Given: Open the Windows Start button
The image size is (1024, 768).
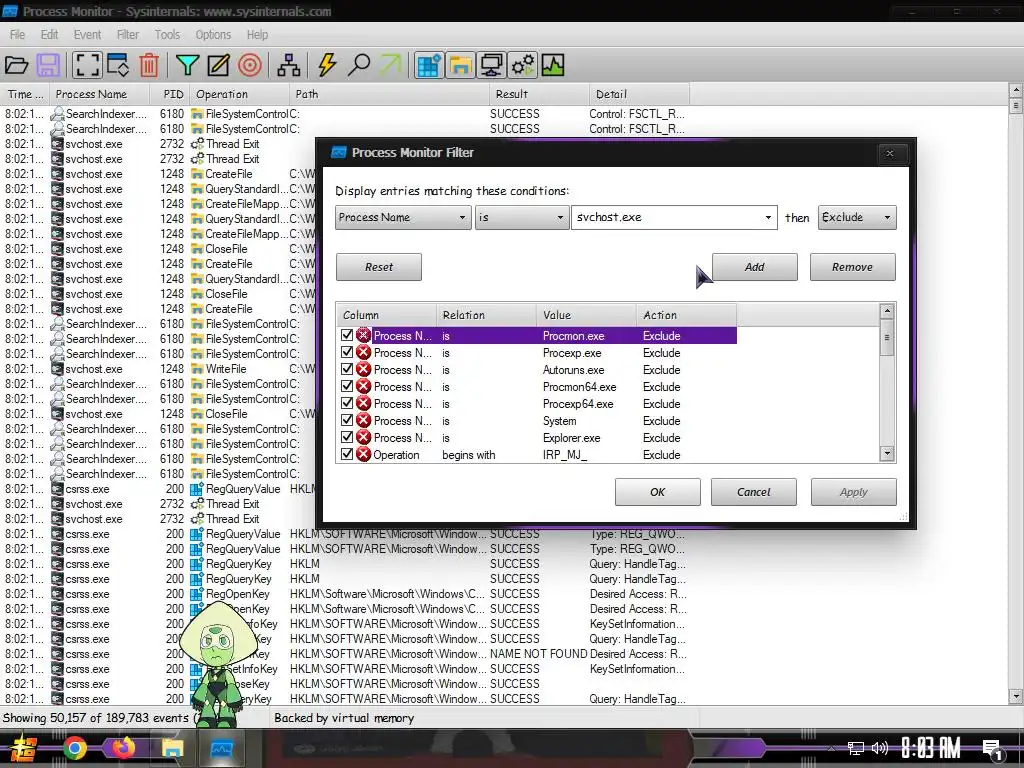Looking at the screenshot, I should (24, 748).
